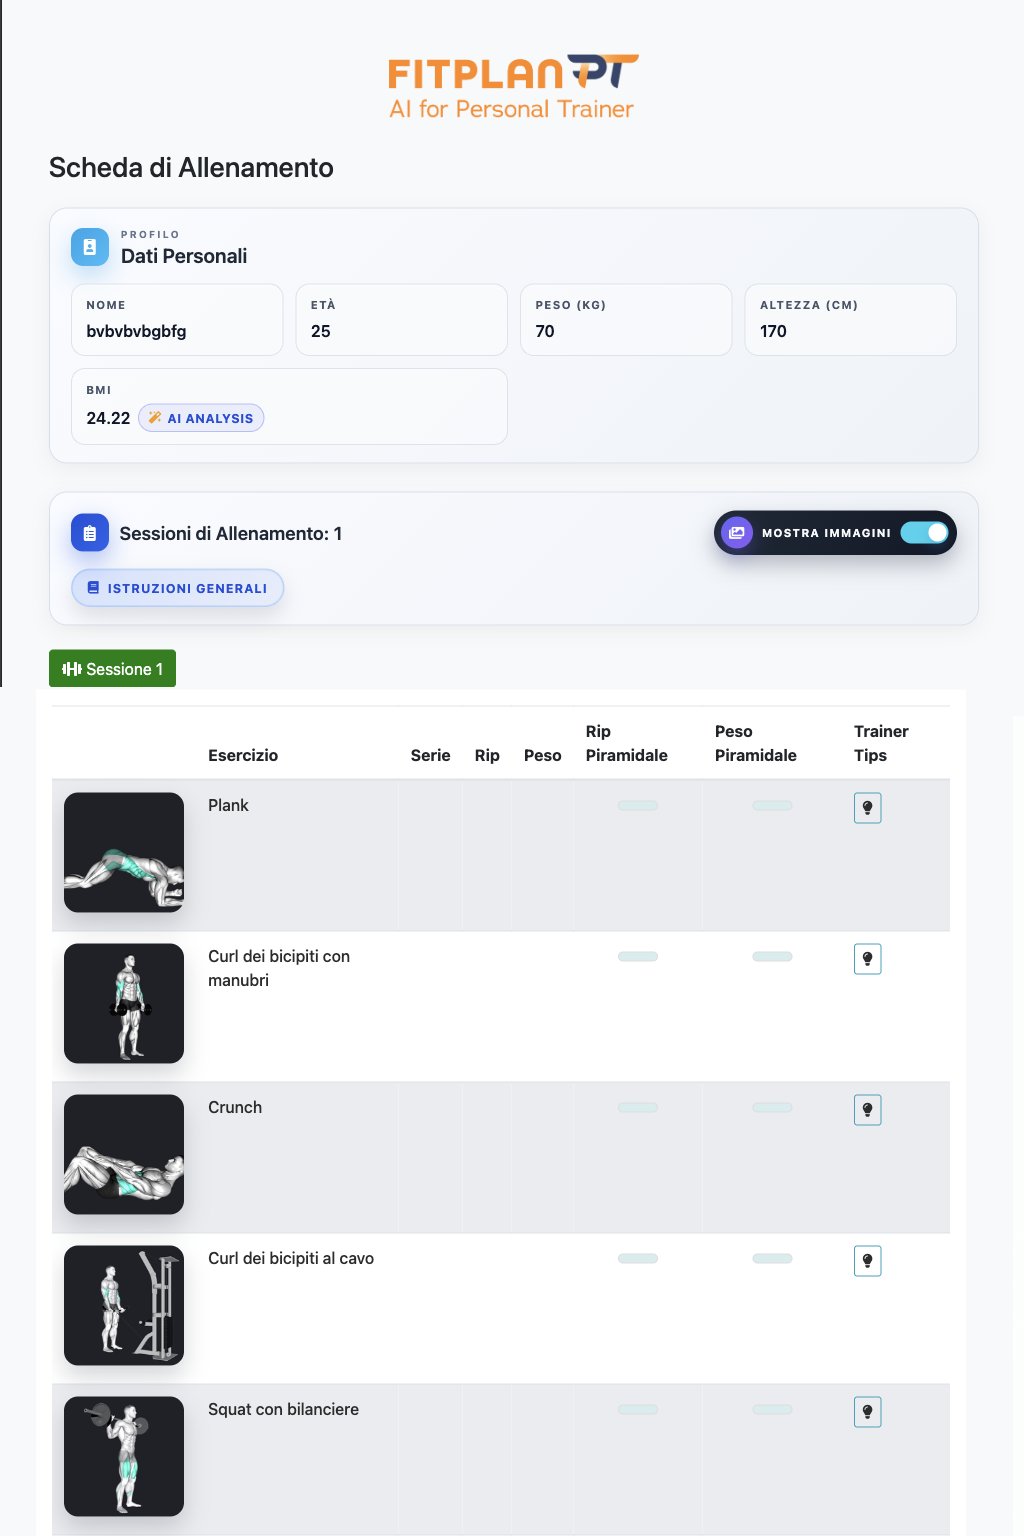Click the Dati Personali profile icon
This screenshot has height=1536, width=1024.
click(90, 247)
